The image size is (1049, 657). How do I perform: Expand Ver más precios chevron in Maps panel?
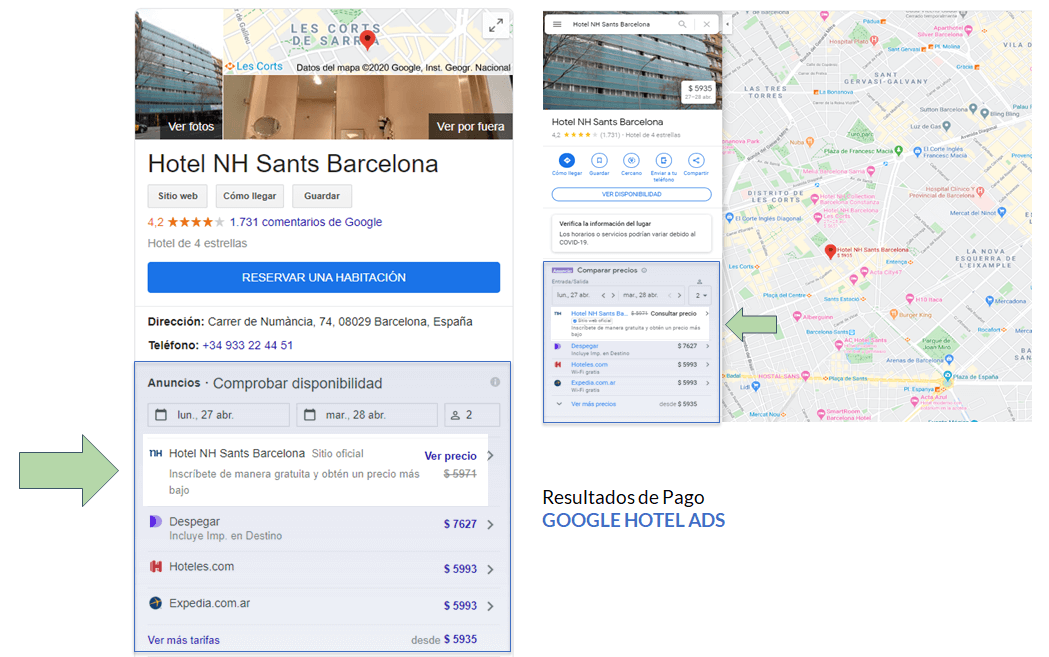coord(559,404)
